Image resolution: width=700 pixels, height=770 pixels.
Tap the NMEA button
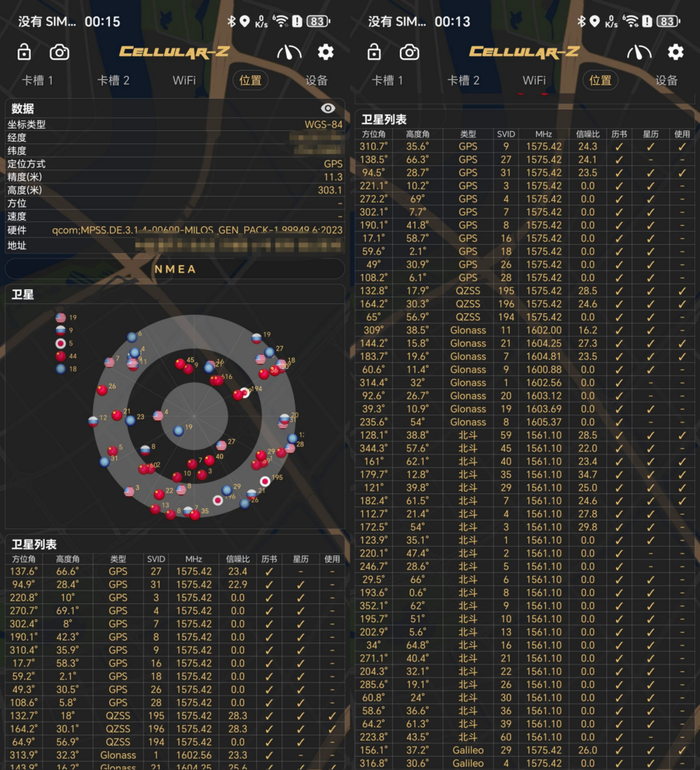click(175, 269)
